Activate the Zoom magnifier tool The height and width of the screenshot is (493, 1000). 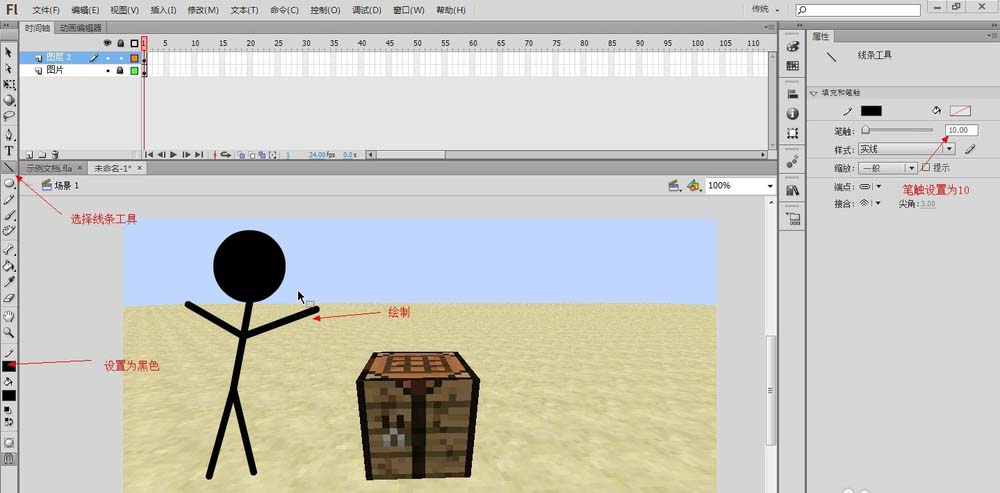pos(9,332)
